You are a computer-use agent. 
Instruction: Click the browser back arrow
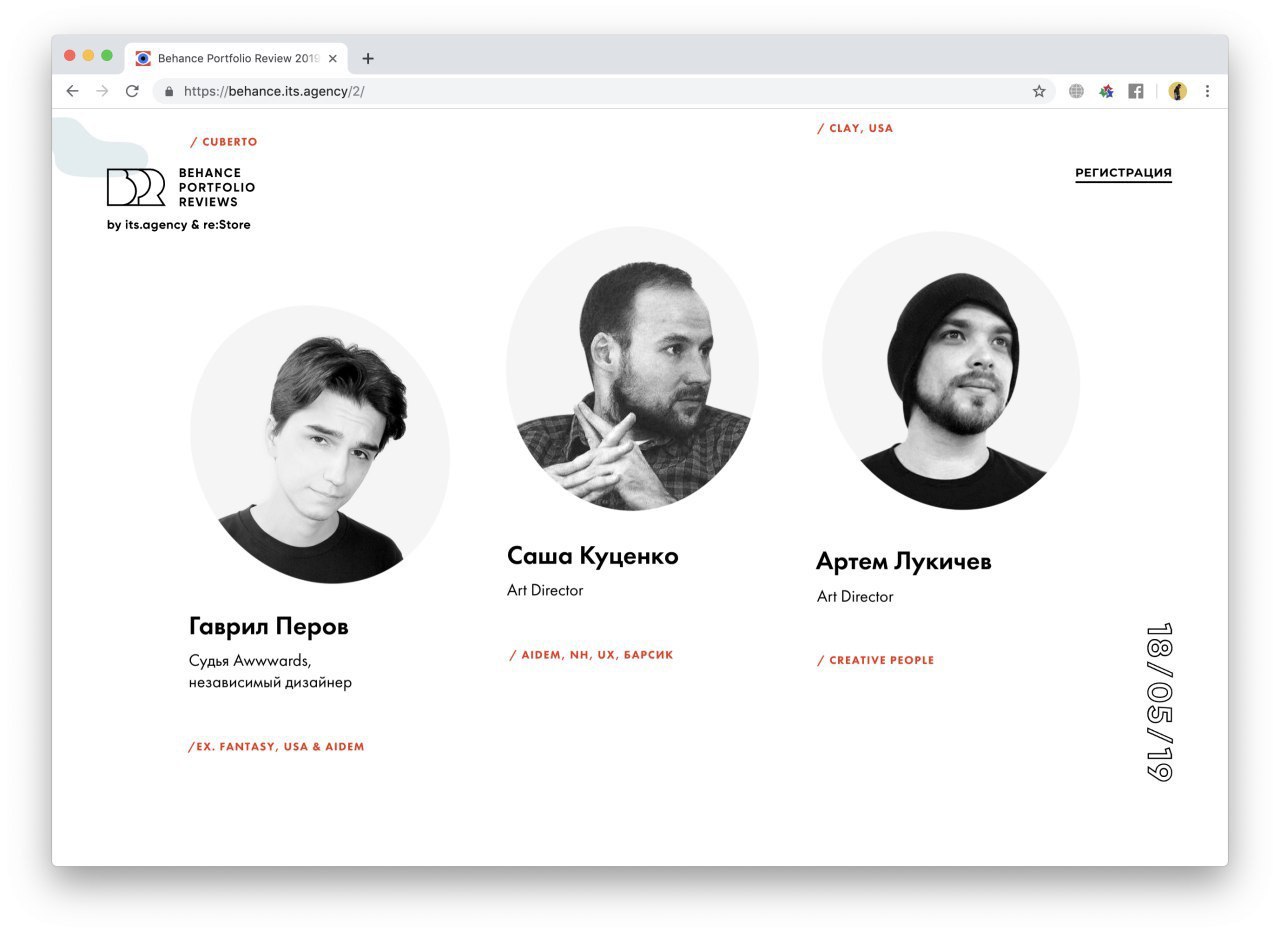click(72, 91)
